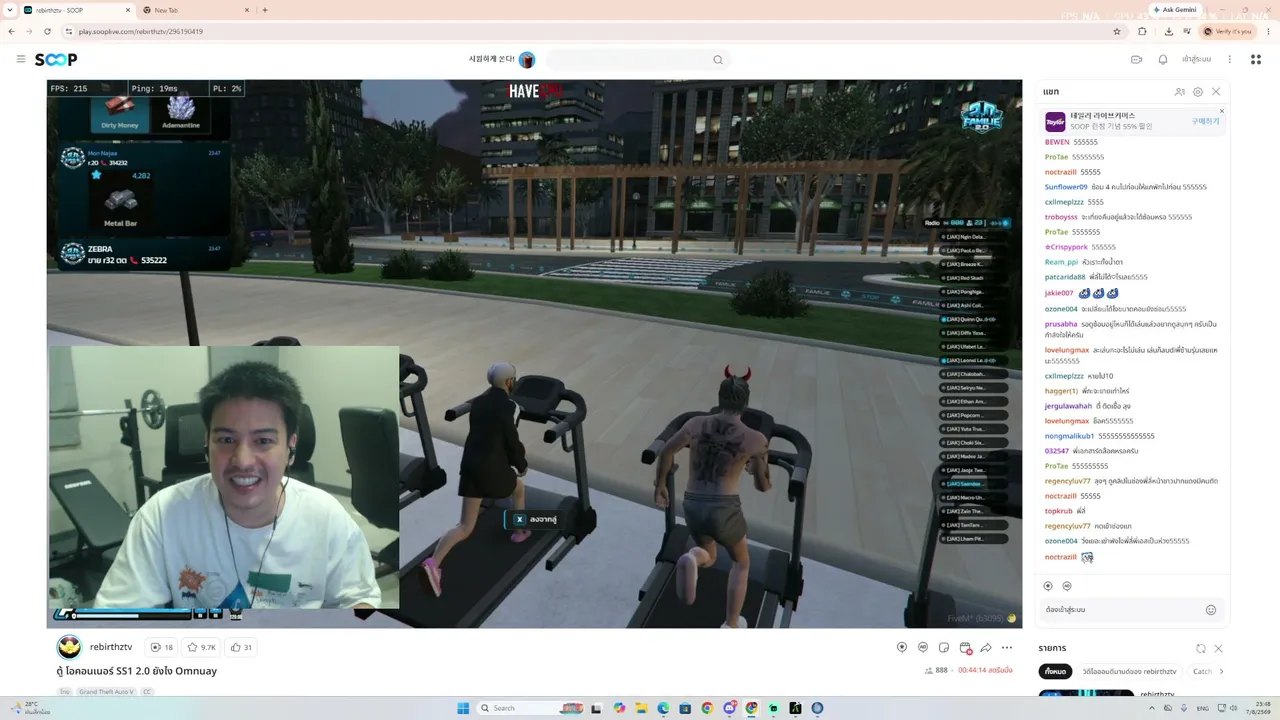Click the clip recording calendar icon
1280x720 pixels.
point(965,648)
